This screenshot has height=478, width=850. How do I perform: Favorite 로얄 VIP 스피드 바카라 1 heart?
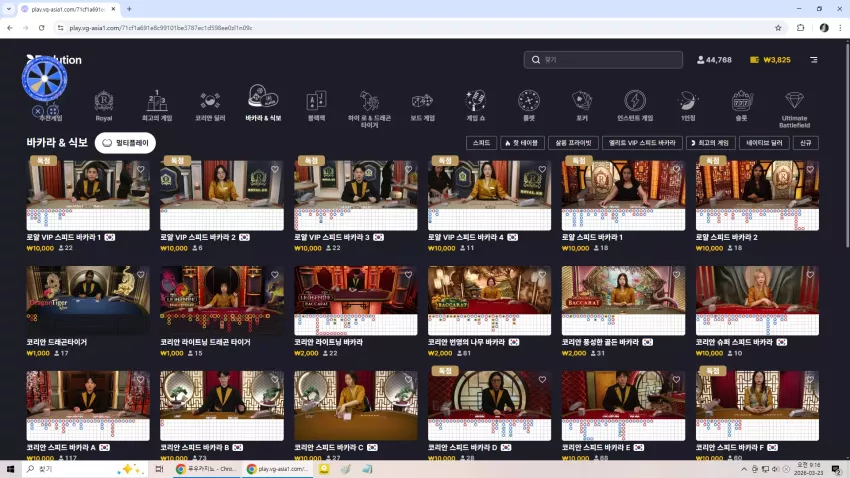tap(141, 170)
